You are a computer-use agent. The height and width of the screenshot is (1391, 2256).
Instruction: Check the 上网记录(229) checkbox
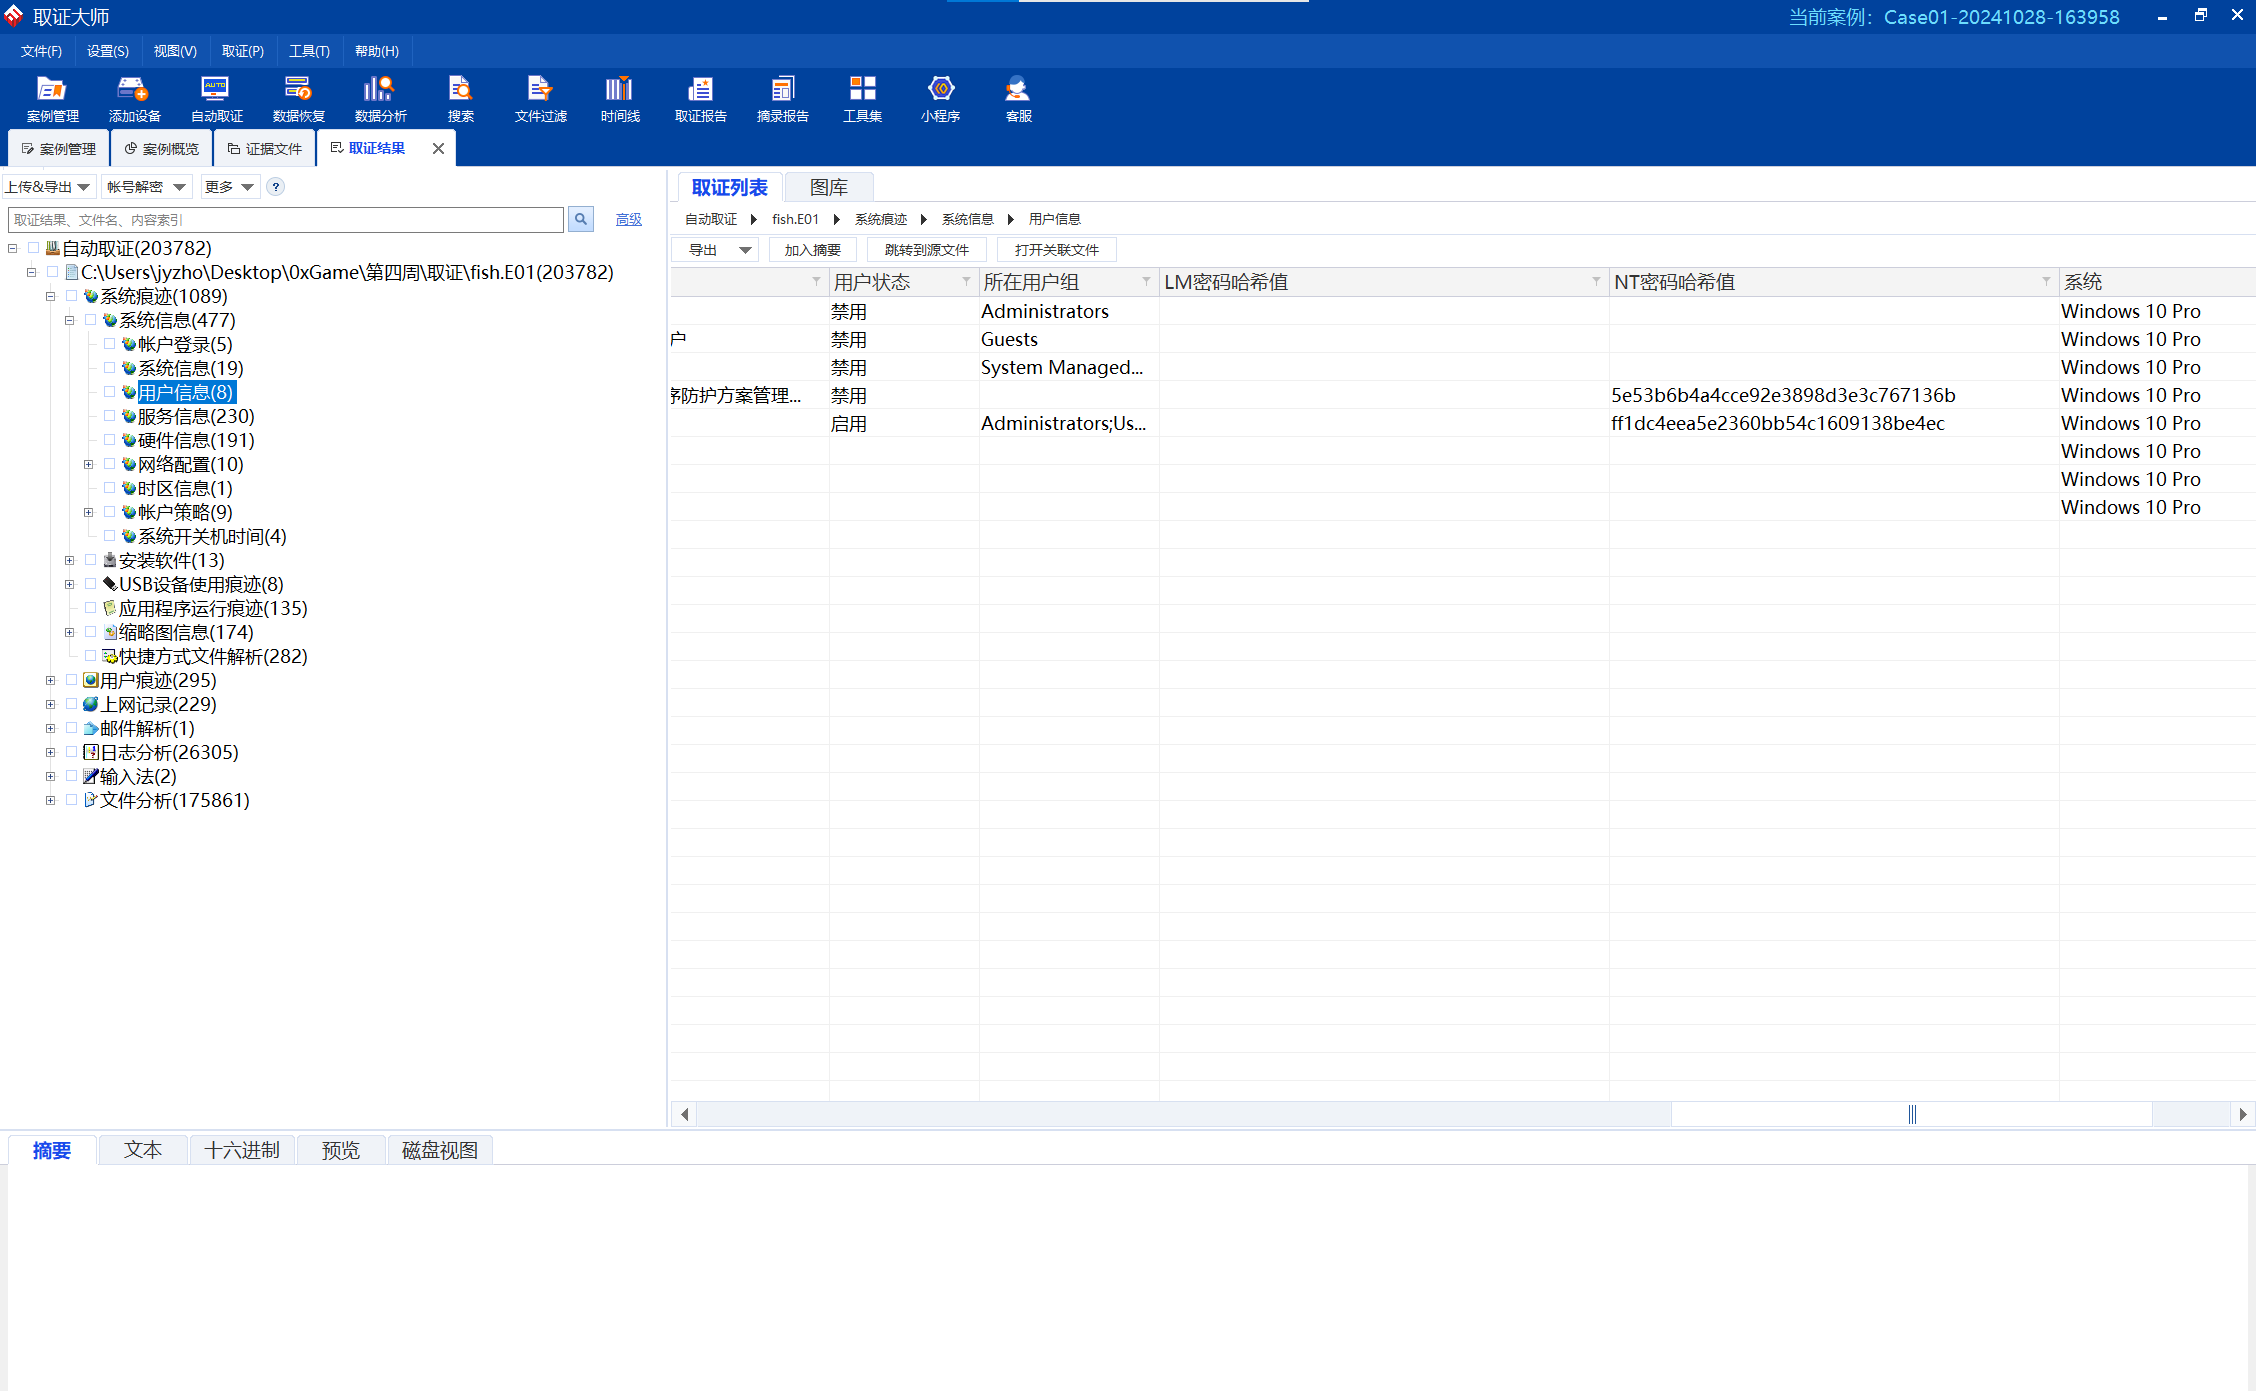pyautogui.click(x=71, y=703)
